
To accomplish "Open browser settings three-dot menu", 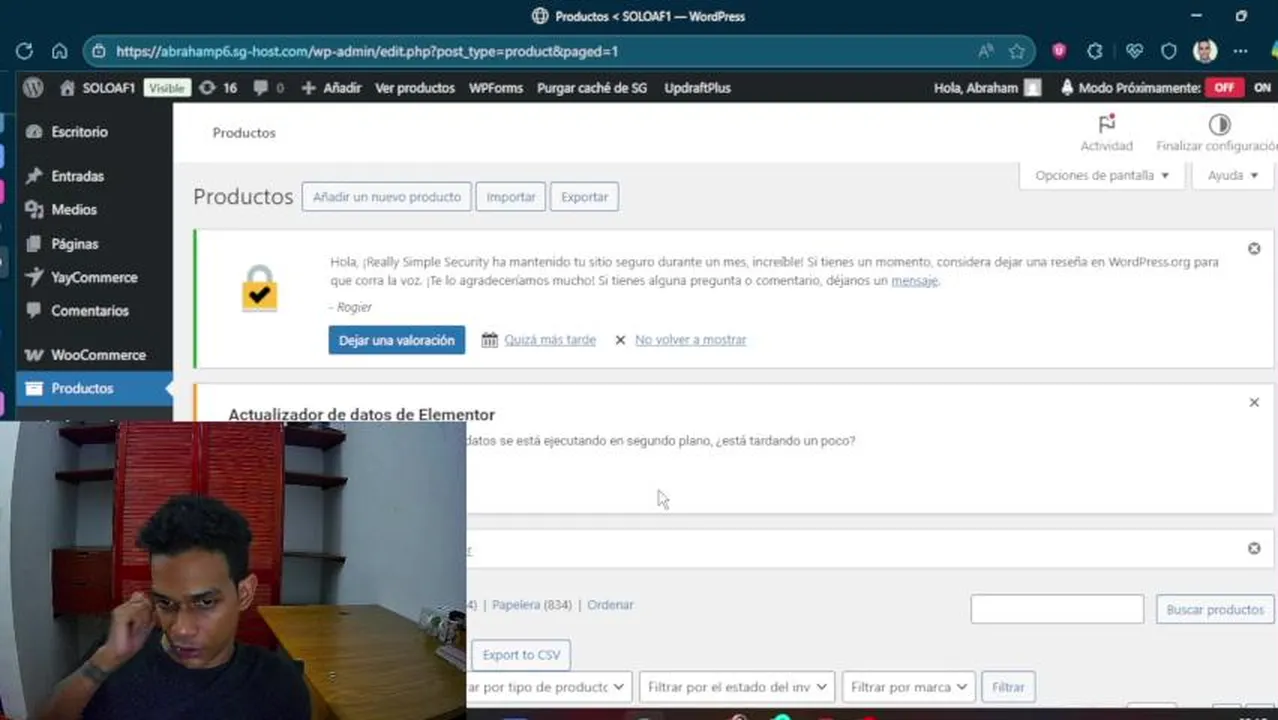I will pyautogui.click(x=1241, y=51).
